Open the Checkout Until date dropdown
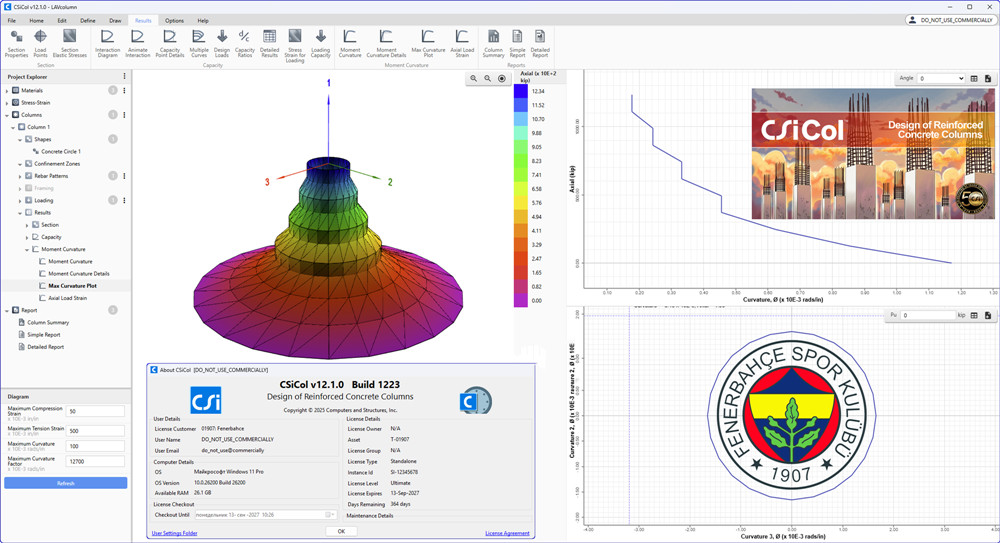This screenshot has width=1000, height=543. [x=330, y=515]
